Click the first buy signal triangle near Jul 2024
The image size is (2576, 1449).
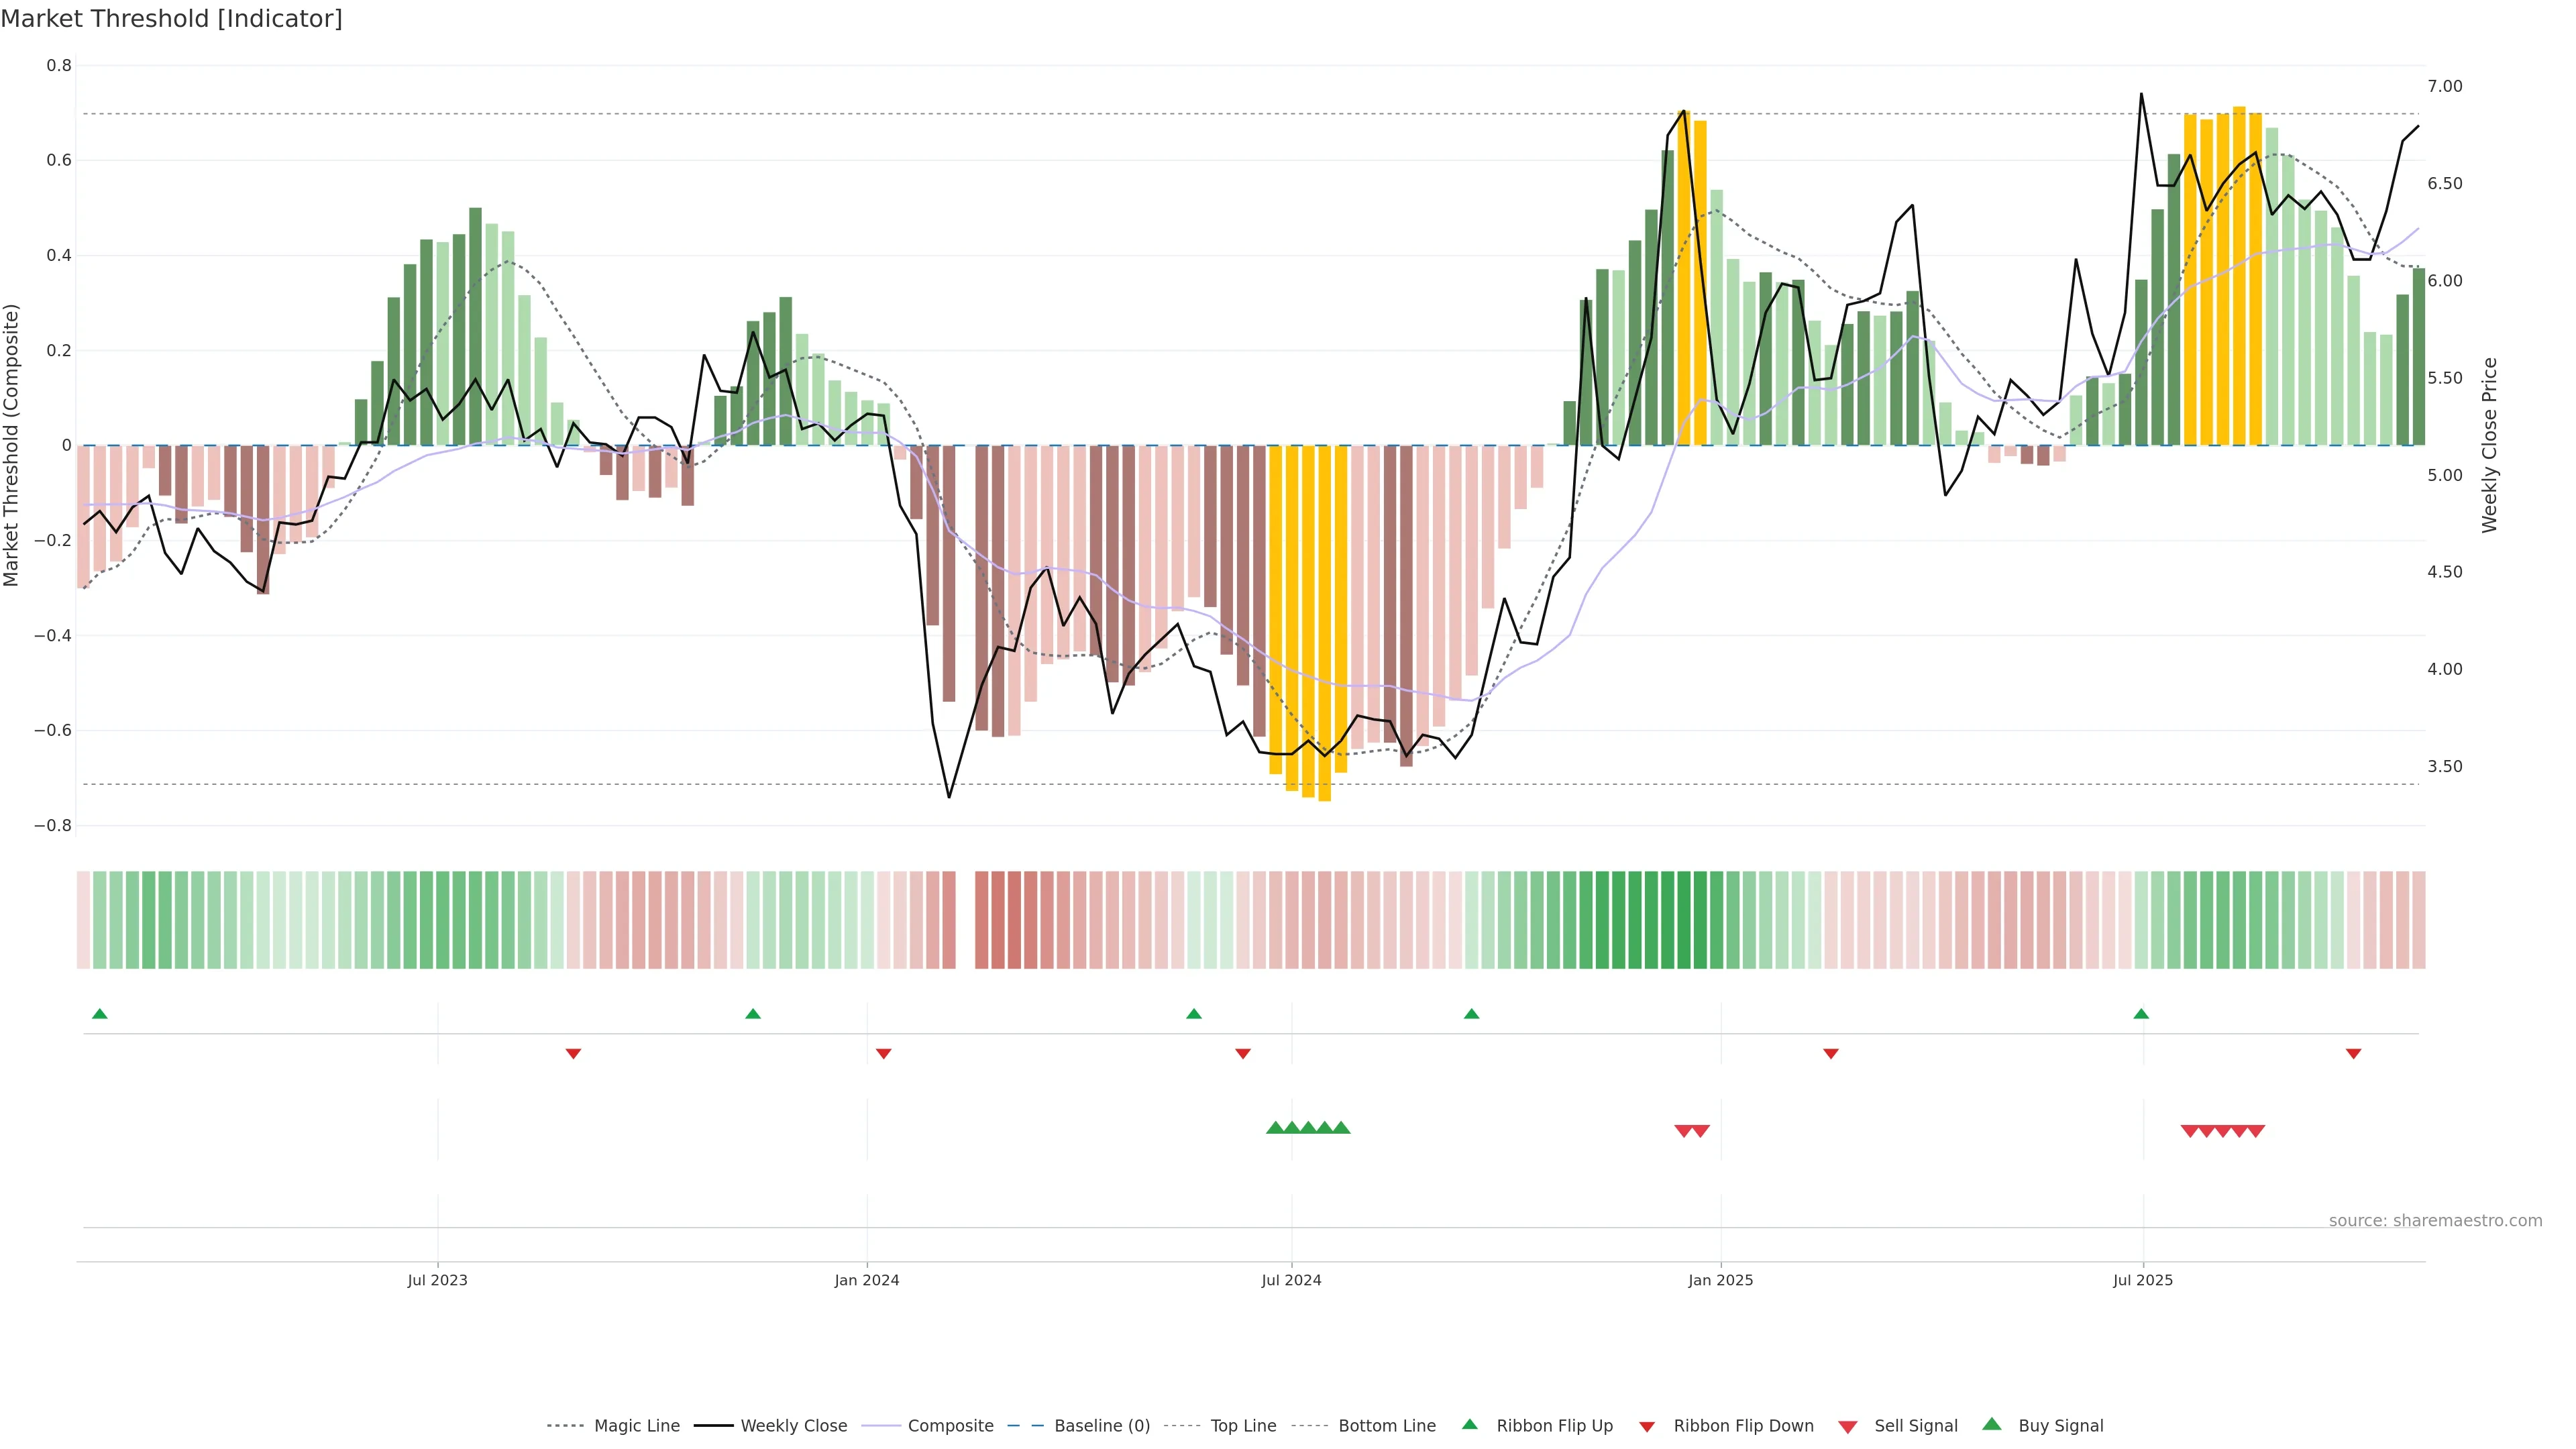[x=1275, y=1128]
